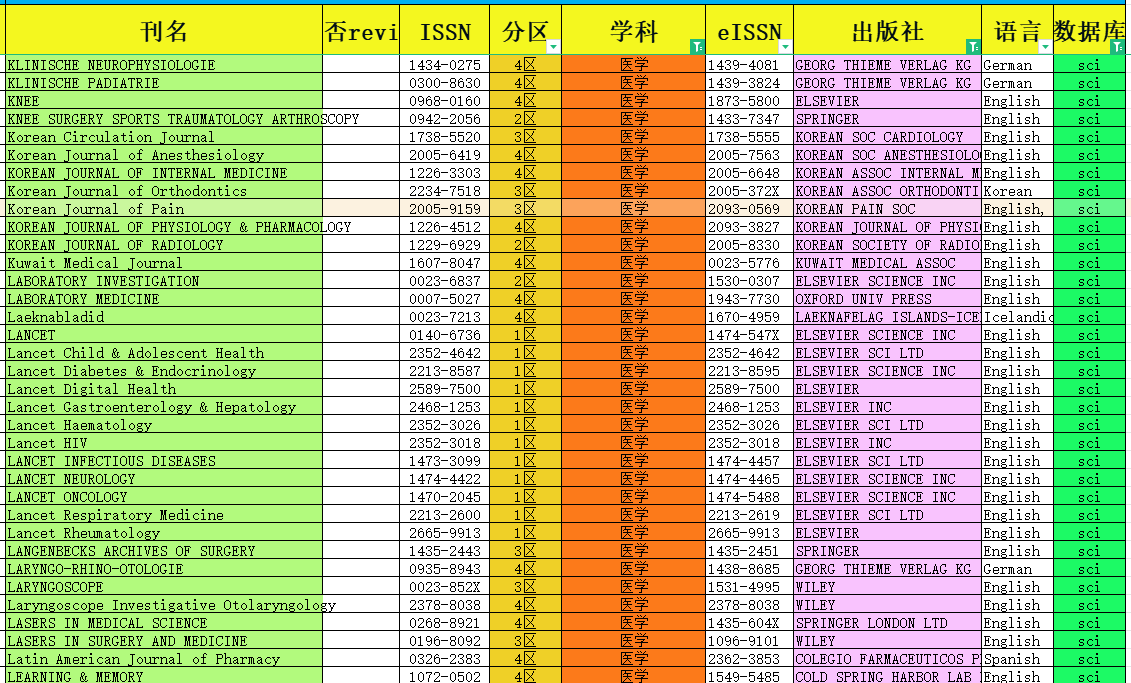Screen dimensions: 1131x683
Task: Click Laryngoscope Investigative Otolaryngology cell
Action: click(x=164, y=606)
